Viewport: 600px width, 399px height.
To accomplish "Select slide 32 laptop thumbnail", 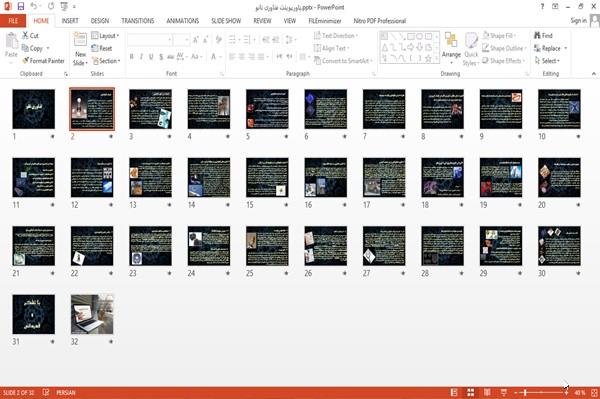I will click(x=92, y=314).
